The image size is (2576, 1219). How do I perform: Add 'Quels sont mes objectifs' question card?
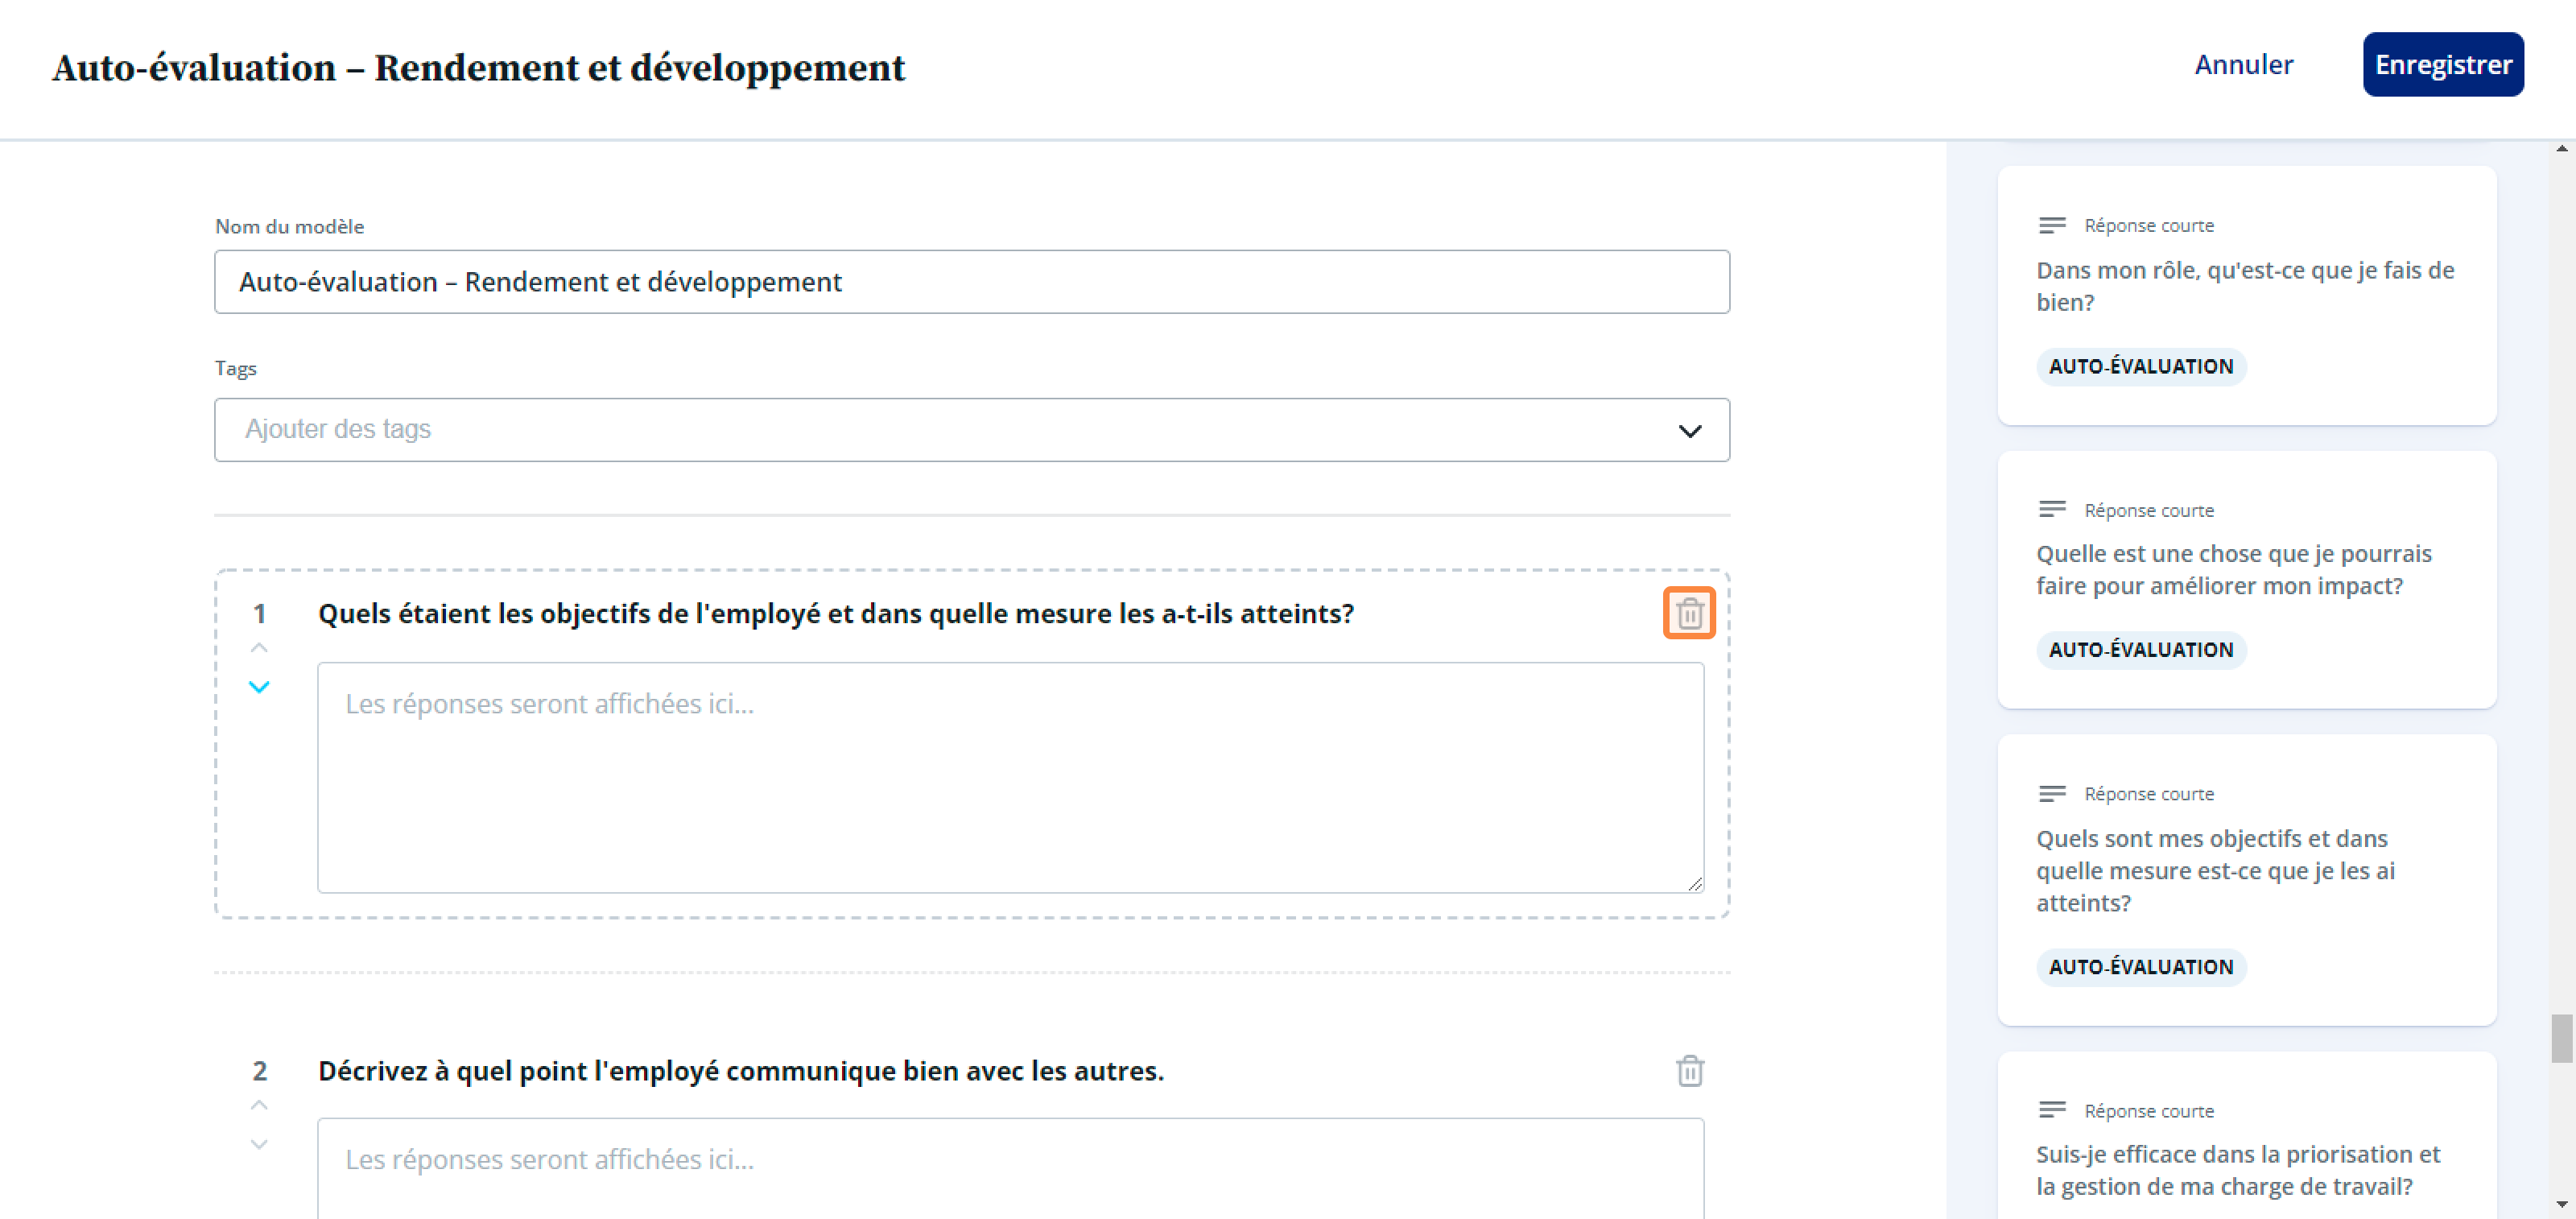[2246, 880]
